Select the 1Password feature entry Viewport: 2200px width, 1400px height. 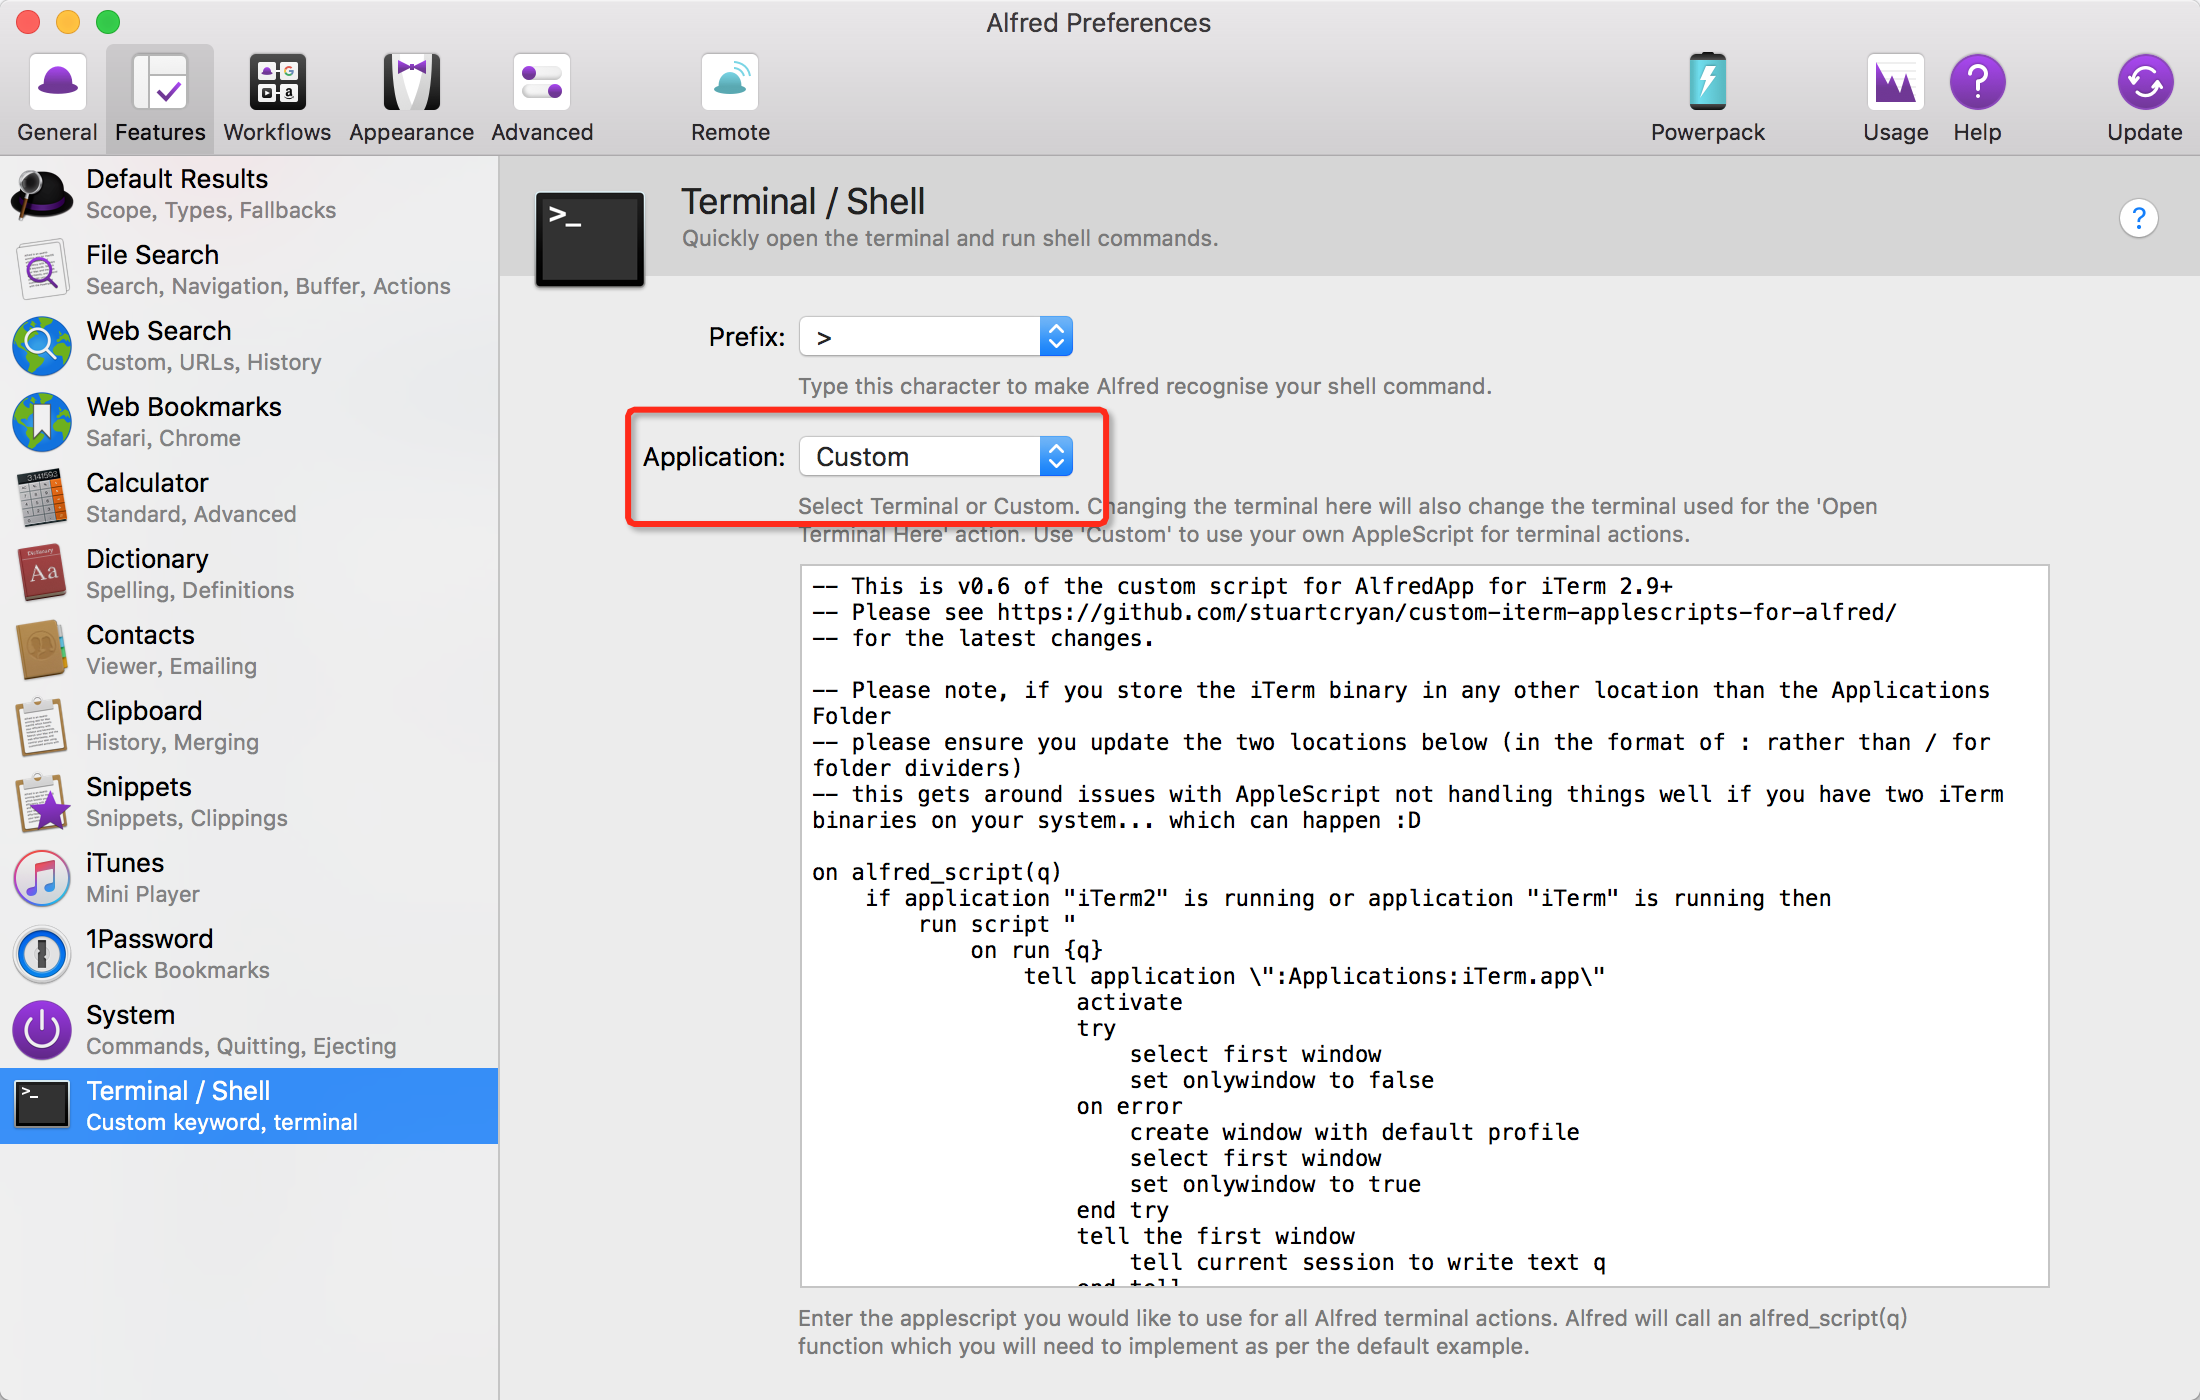(x=249, y=953)
